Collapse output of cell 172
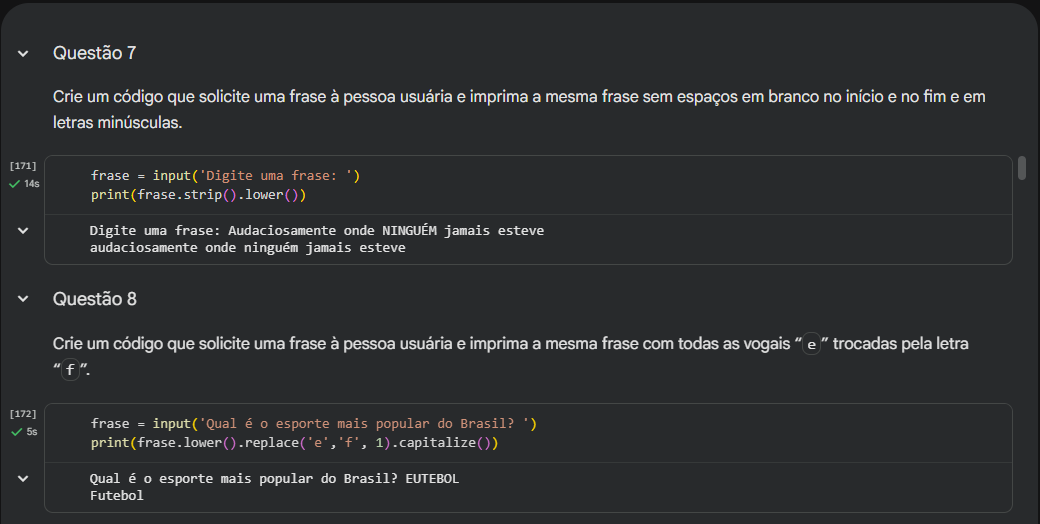The image size is (1040, 524). (23, 478)
